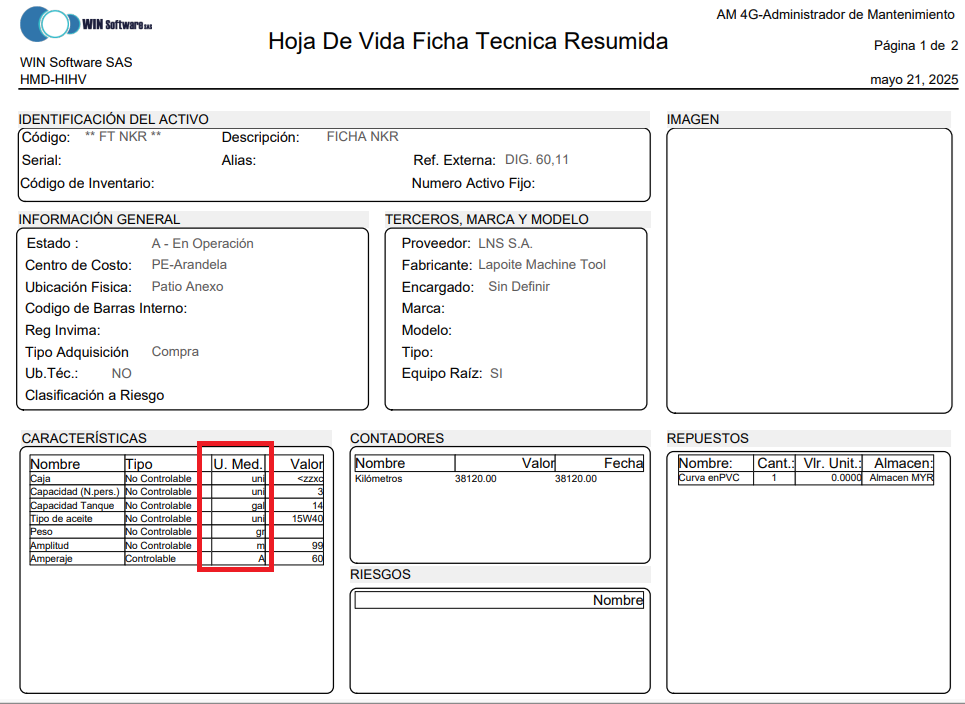Click the 'Tipo de aceite' row name
Viewport: 965px width, 704px height.
[61, 519]
